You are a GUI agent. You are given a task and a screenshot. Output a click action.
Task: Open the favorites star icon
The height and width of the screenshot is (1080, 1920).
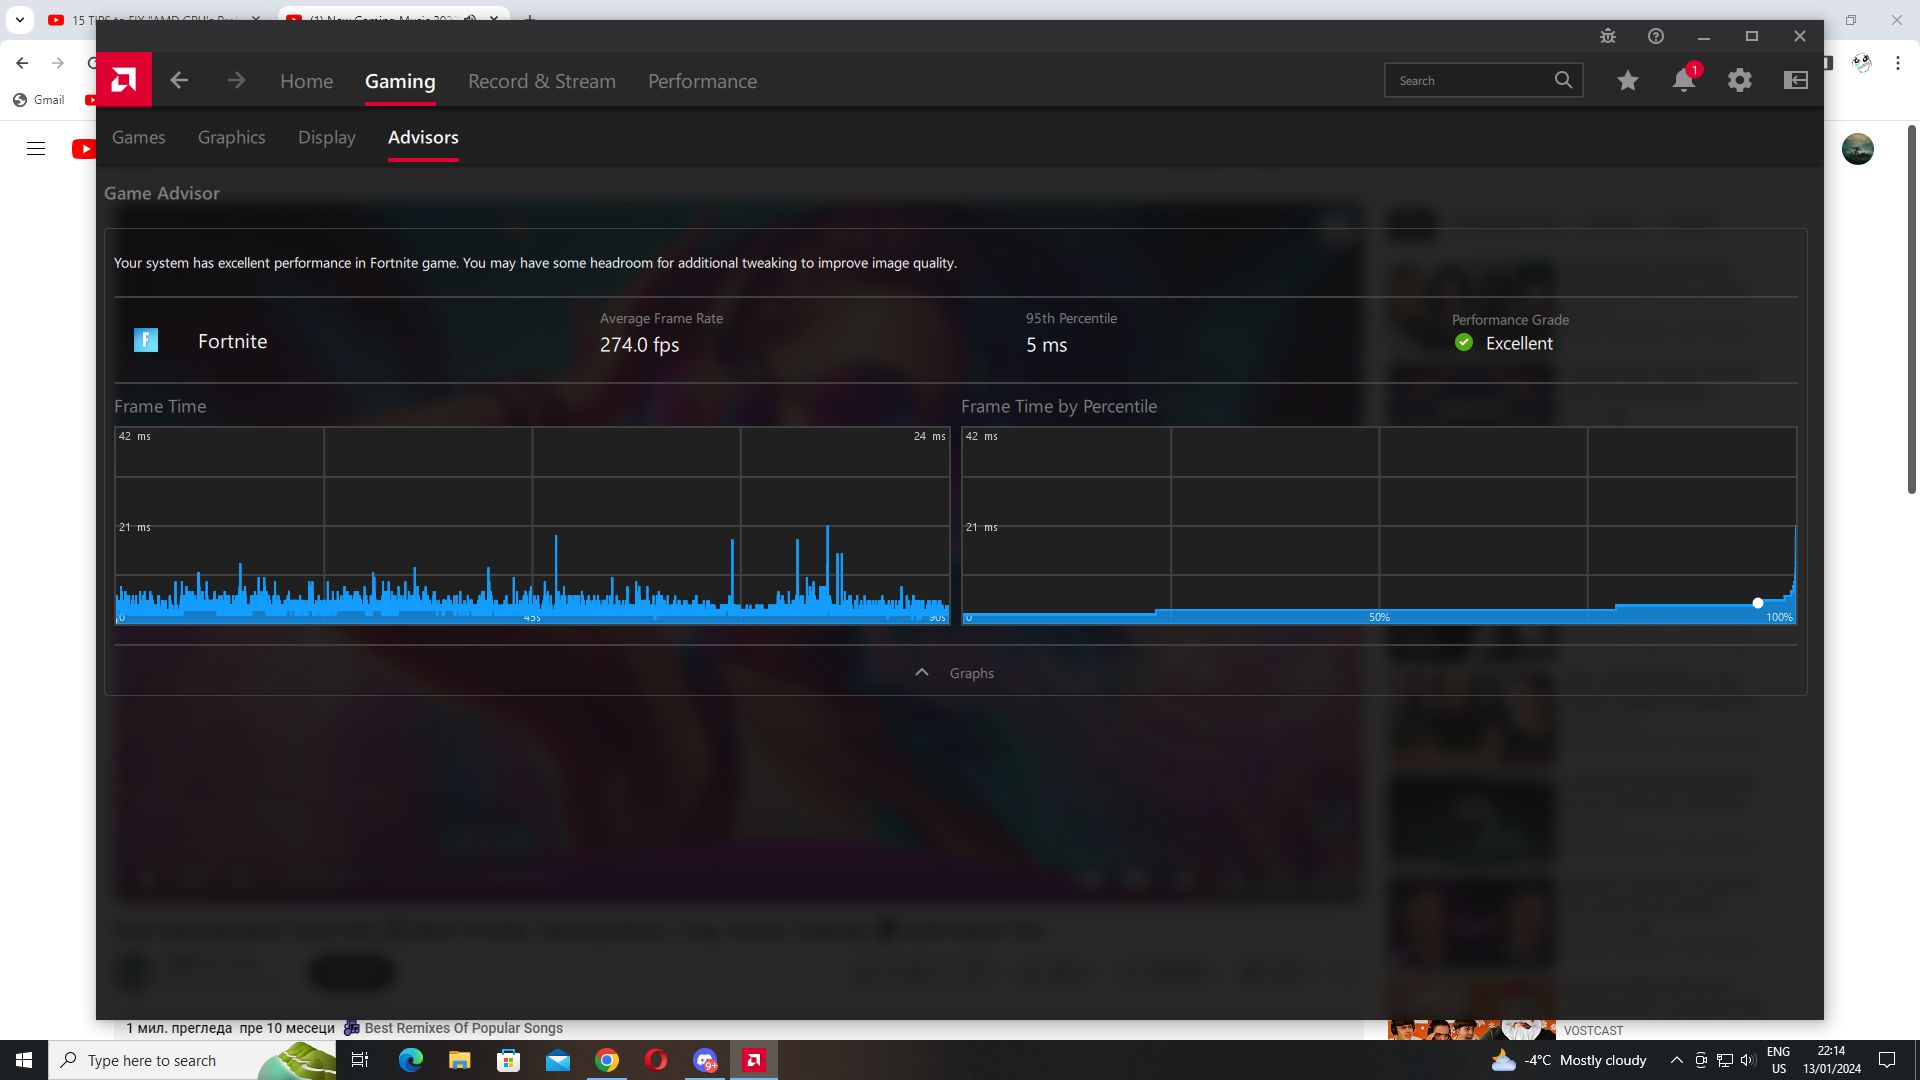pos(1628,80)
